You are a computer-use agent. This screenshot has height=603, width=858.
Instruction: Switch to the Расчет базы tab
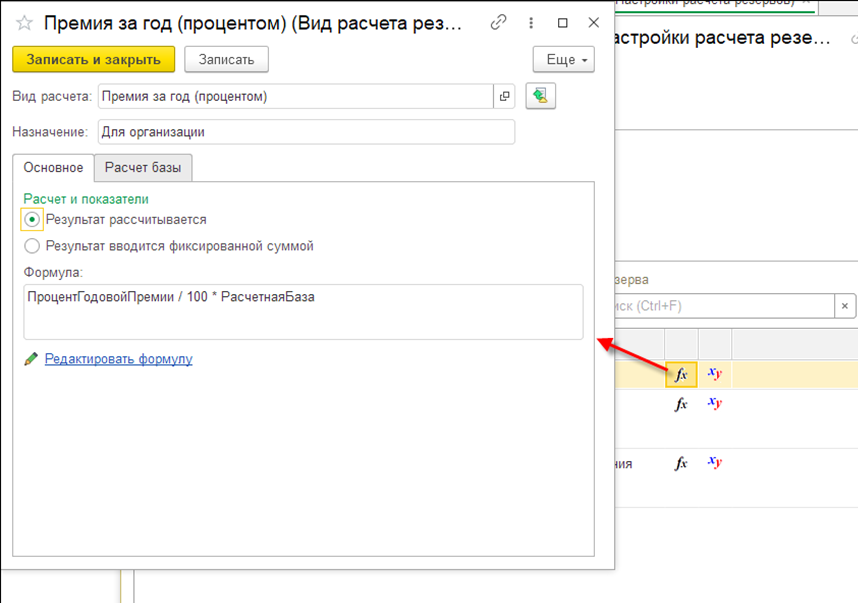click(x=143, y=168)
